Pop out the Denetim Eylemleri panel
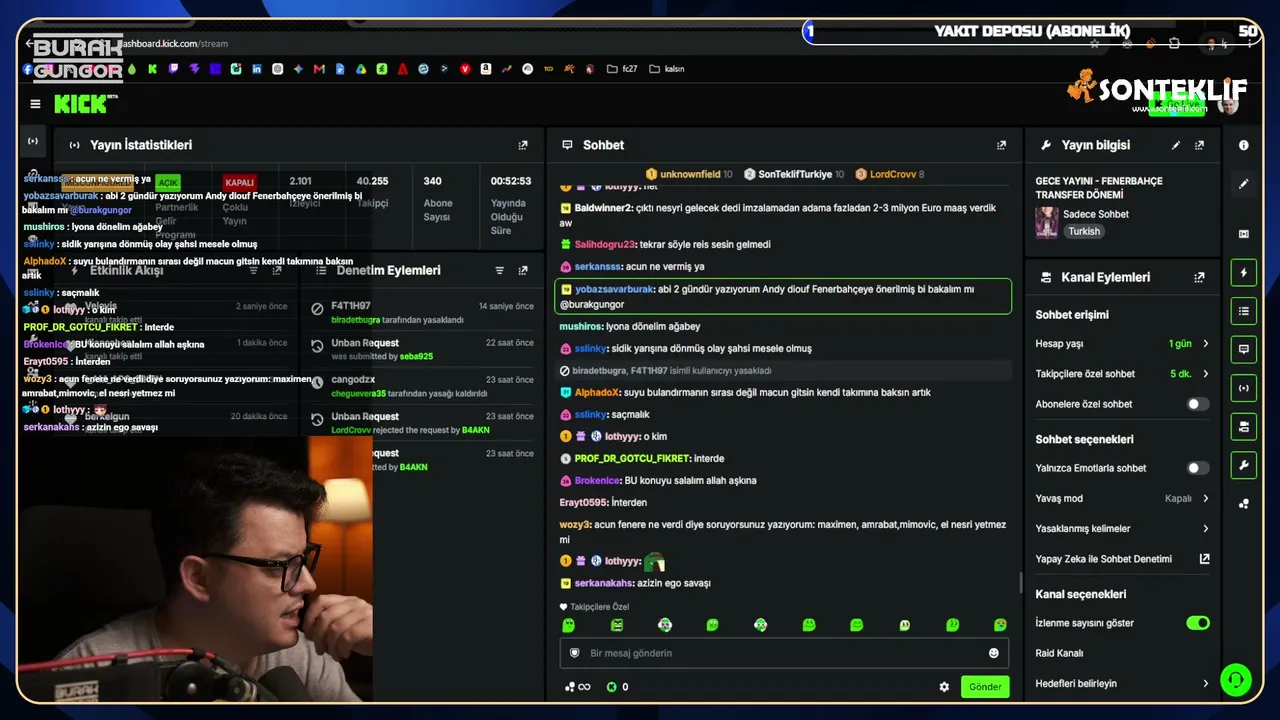Viewport: 1280px width, 720px height. tap(523, 270)
